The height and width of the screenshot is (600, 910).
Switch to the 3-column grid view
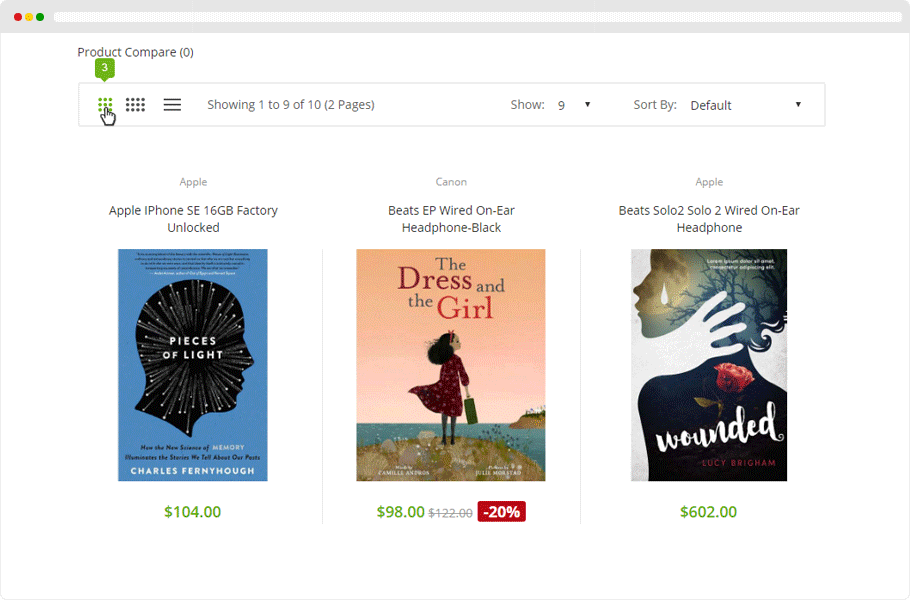(x=105, y=105)
